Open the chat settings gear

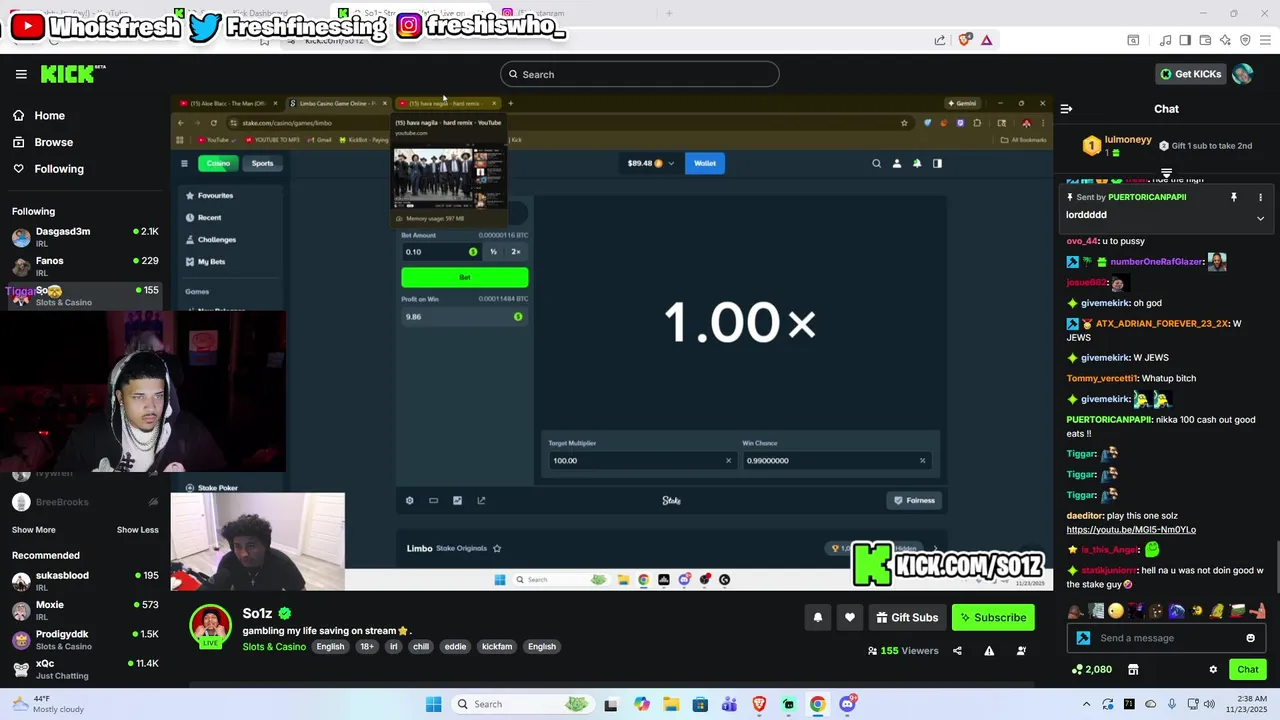tap(1213, 669)
